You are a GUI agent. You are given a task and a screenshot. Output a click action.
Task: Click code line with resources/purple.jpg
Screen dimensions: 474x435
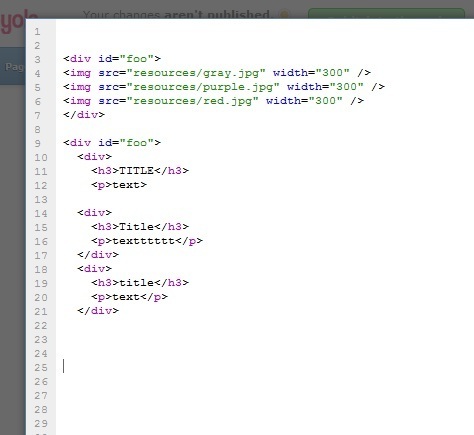pyautogui.click(x=224, y=87)
